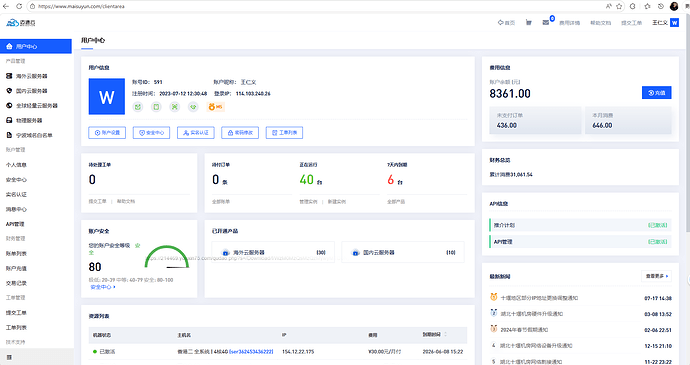Click 帮助文档 in the header
The height and width of the screenshot is (365, 690).
601,23
